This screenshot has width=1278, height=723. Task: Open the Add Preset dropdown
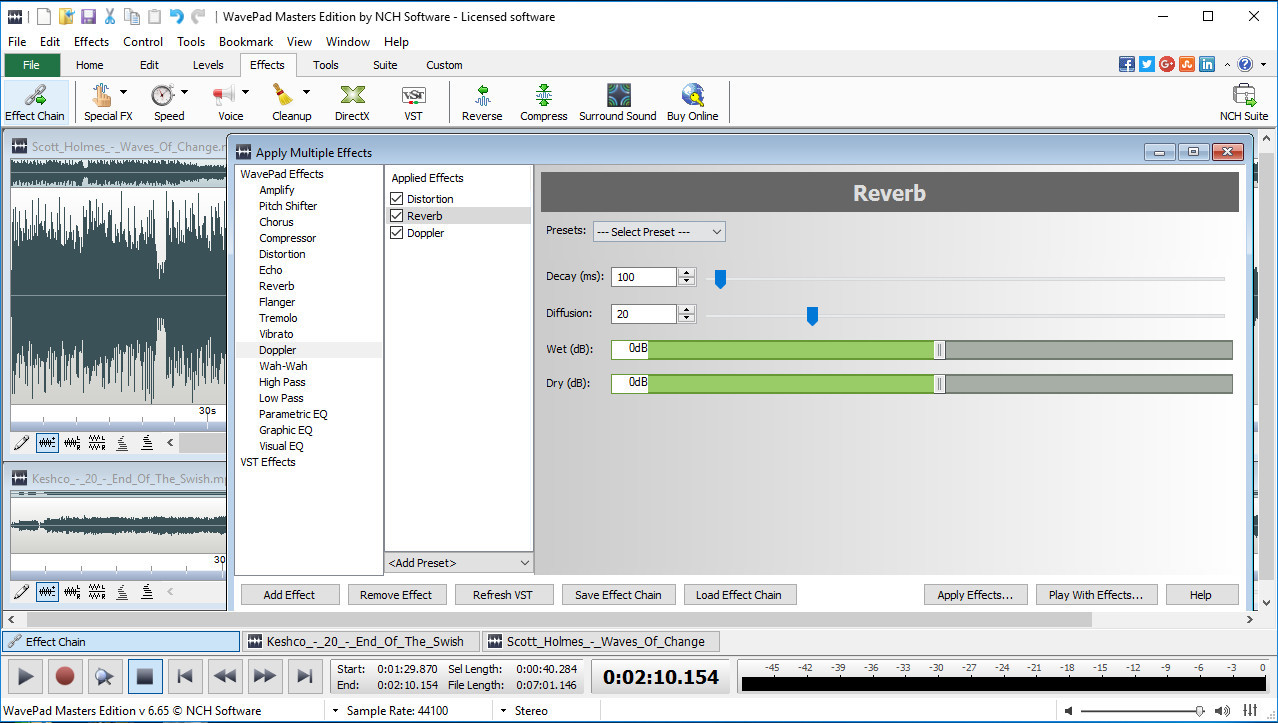(458, 563)
